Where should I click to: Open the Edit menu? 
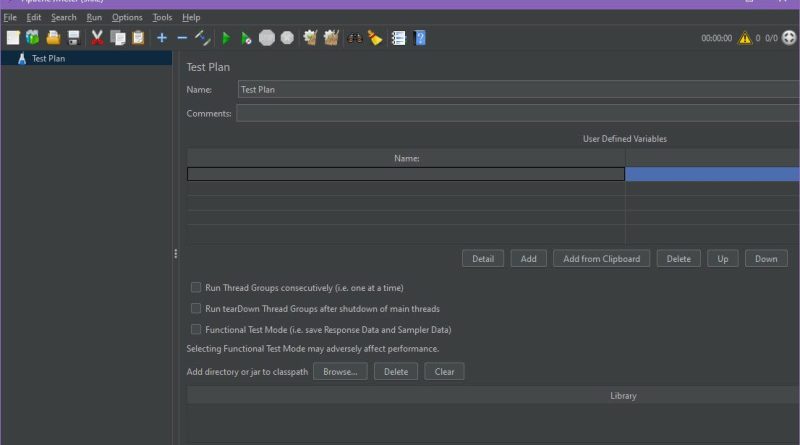pos(34,17)
